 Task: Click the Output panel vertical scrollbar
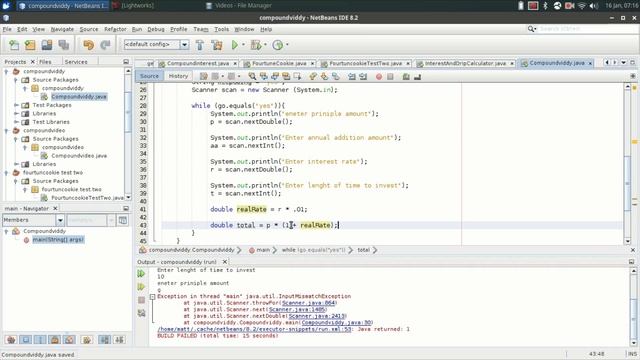634,307
